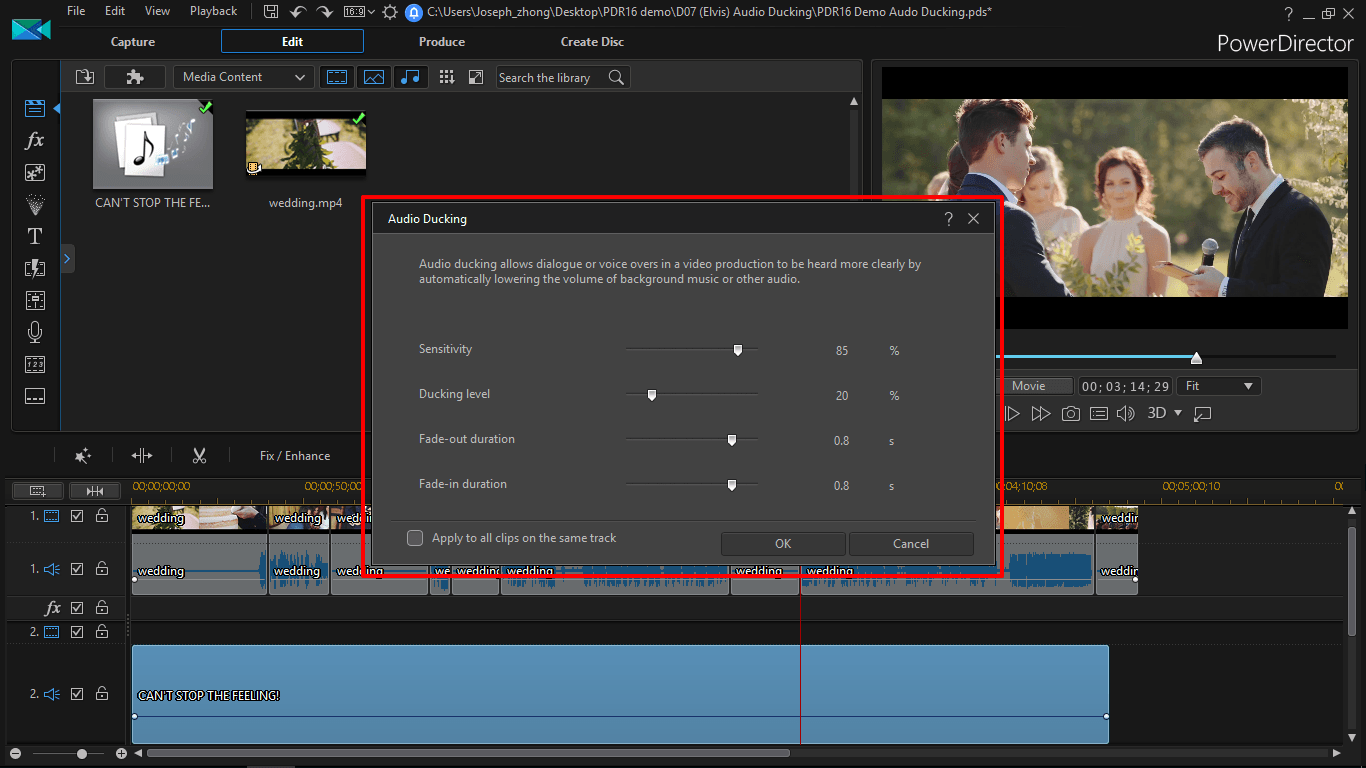Enable Apply to all clips checkbox
This screenshot has height=768, width=1366.
click(415, 538)
